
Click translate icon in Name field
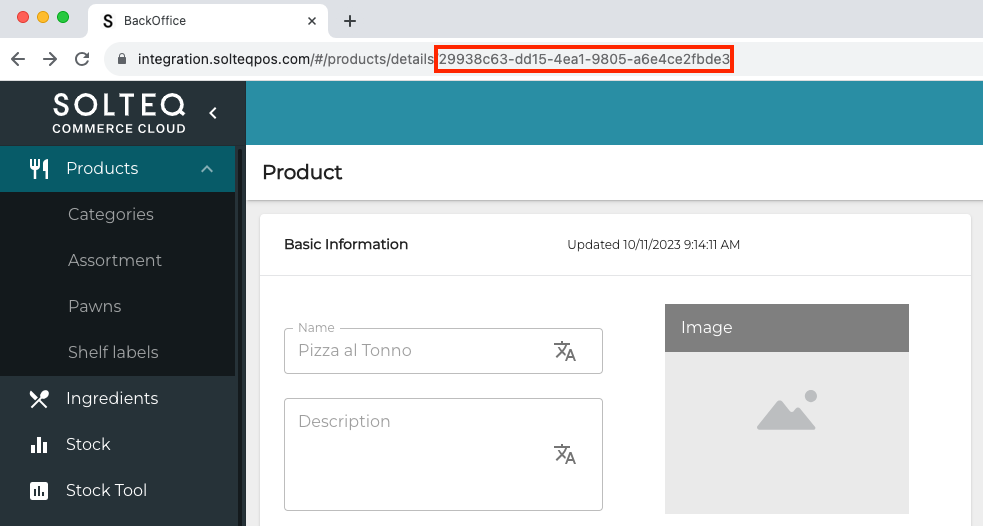click(565, 351)
